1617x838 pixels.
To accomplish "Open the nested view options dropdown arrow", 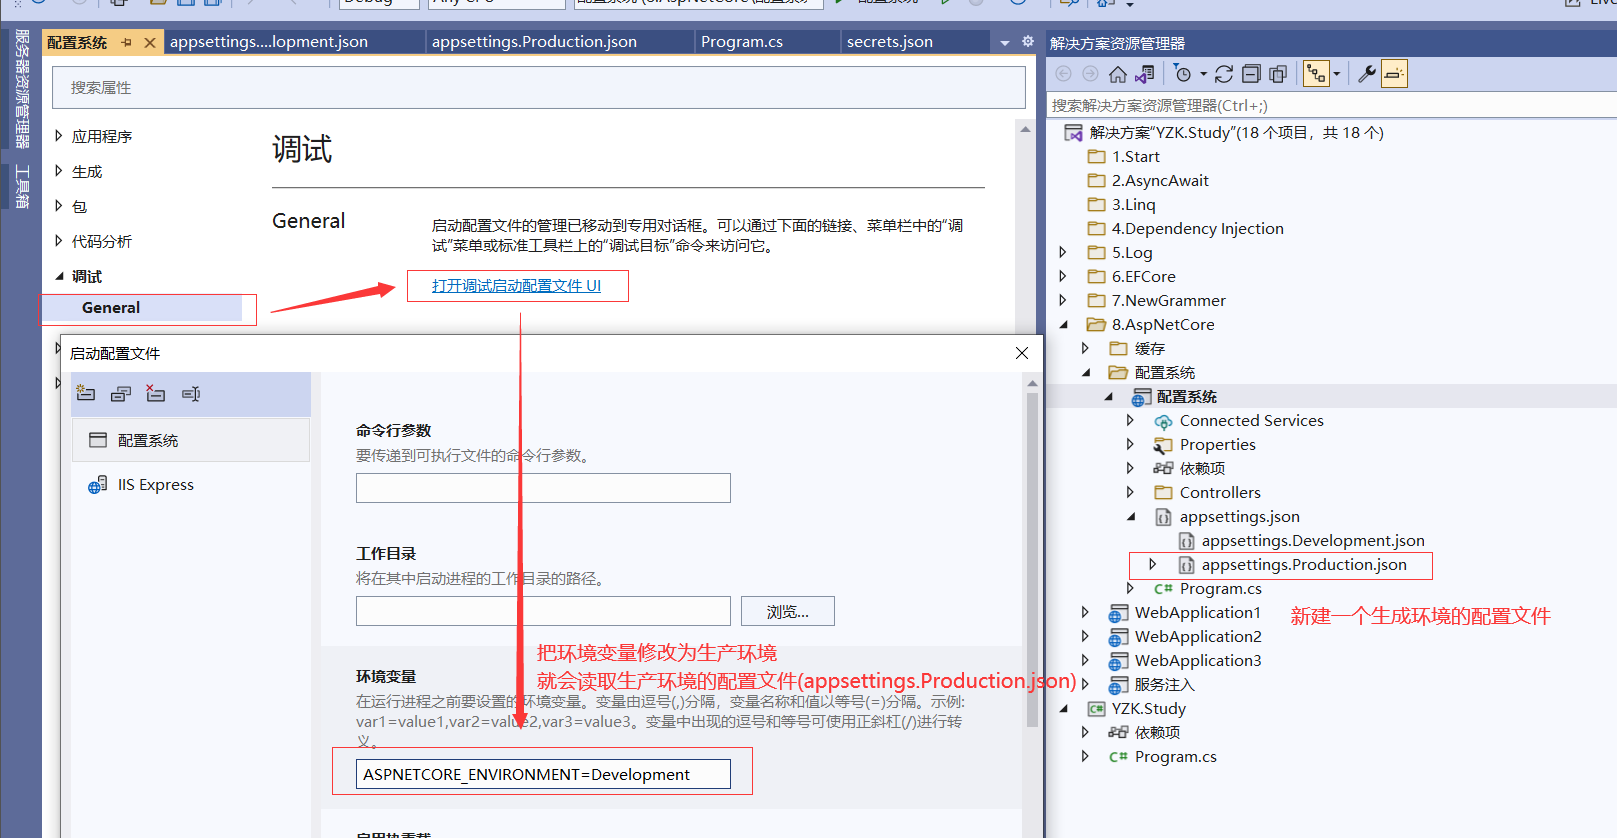I will (x=1336, y=74).
